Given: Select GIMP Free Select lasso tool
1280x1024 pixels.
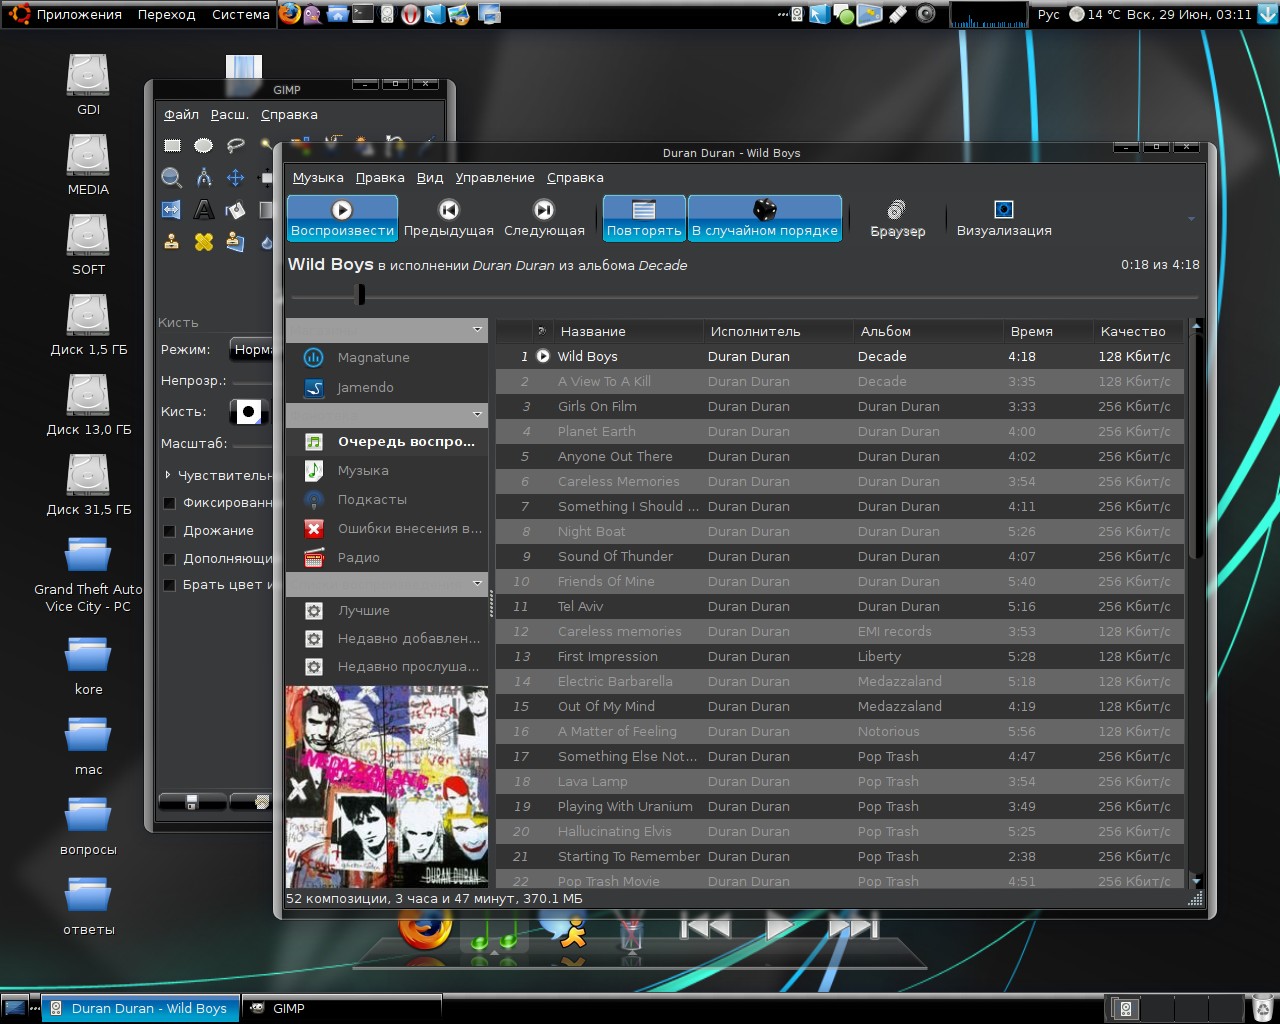Looking at the screenshot, I should 235,145.
